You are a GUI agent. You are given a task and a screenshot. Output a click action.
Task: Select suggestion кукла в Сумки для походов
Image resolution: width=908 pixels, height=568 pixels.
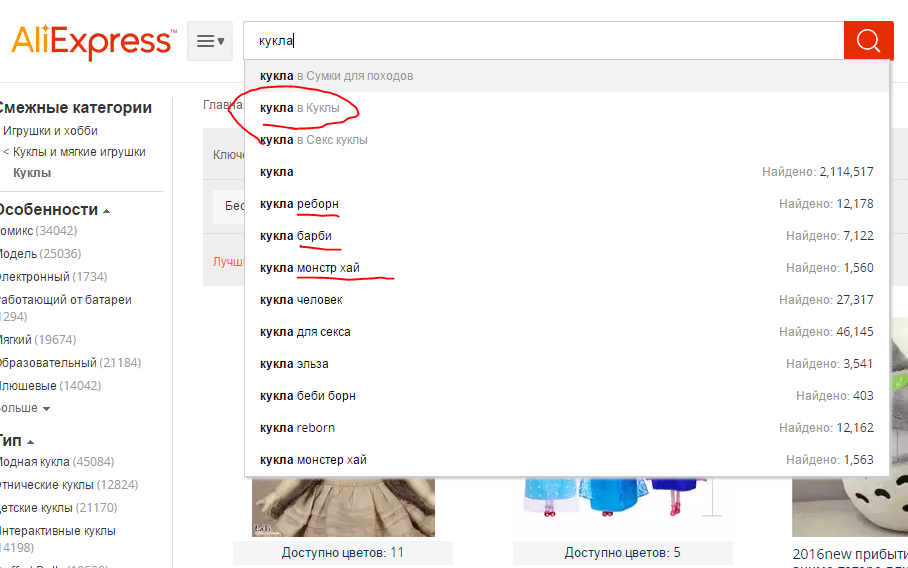tap(567, 76)
